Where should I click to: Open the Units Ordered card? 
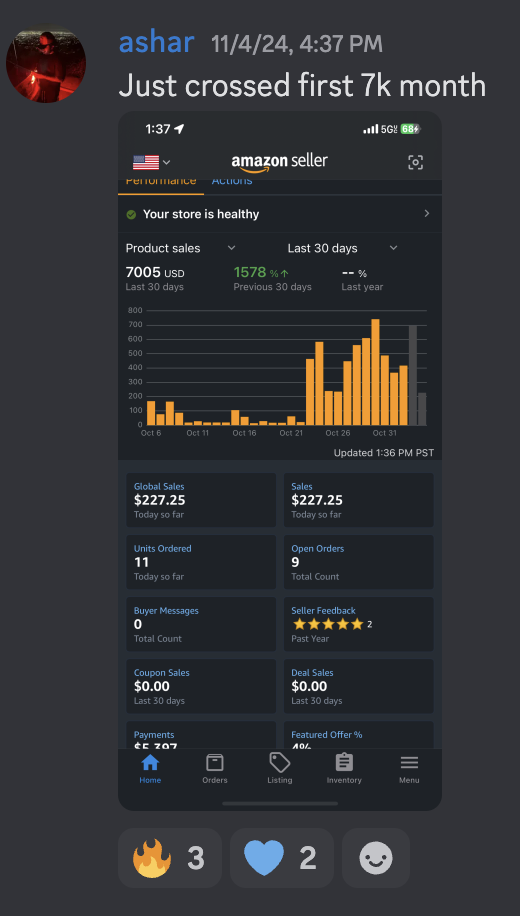click(x=201, y=562)
